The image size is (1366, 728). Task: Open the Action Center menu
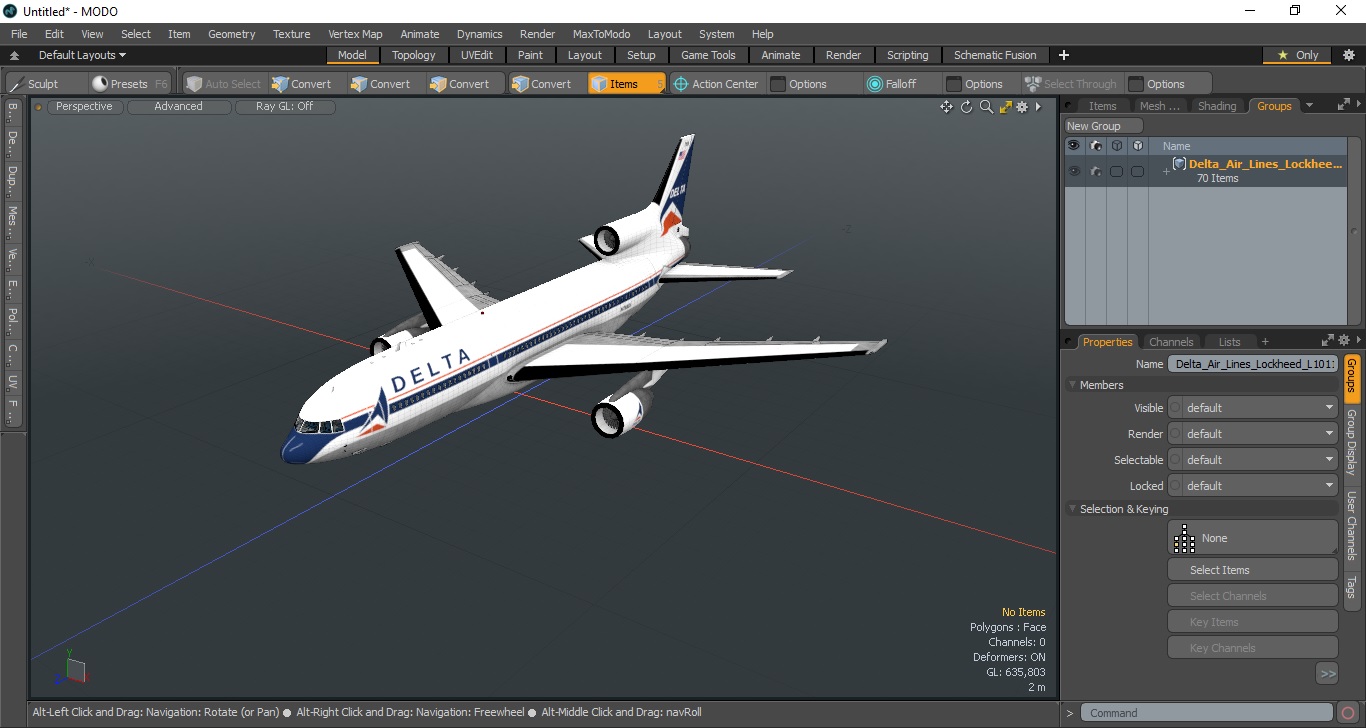pyautogui.click(x=716, y=84)
